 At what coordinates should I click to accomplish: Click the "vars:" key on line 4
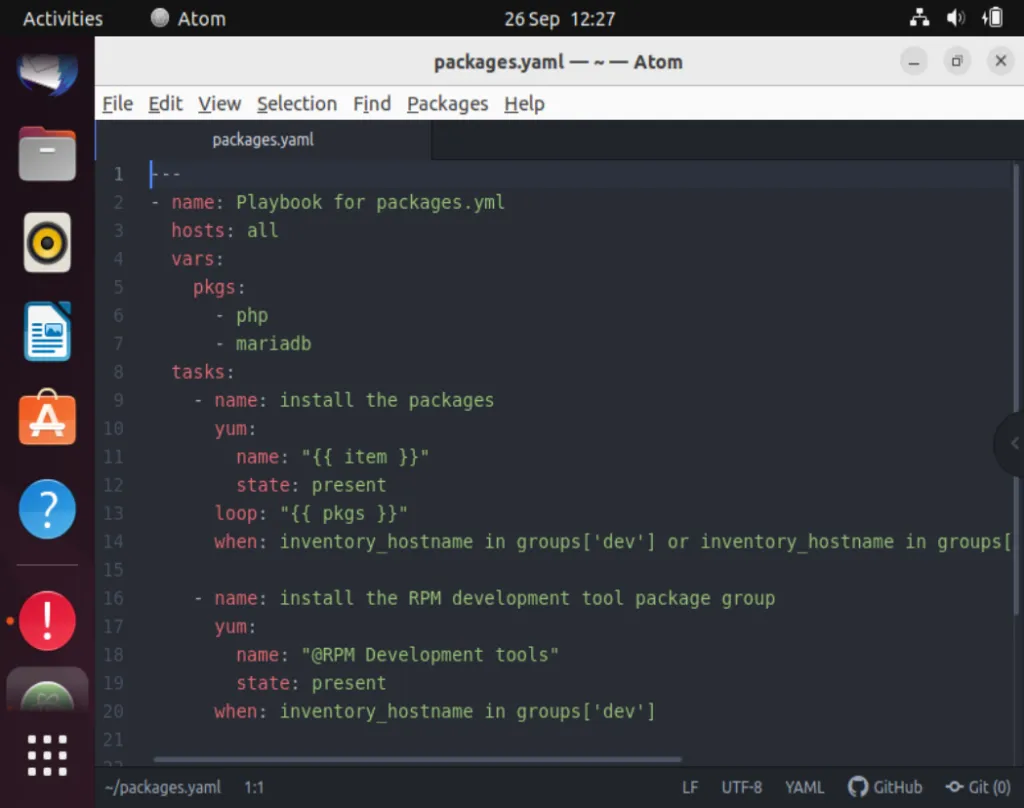197,259
